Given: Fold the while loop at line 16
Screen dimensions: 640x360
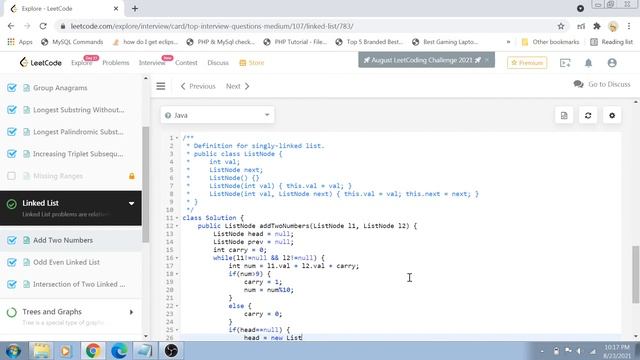Looking at the screenshot, I should click(177, 258).
